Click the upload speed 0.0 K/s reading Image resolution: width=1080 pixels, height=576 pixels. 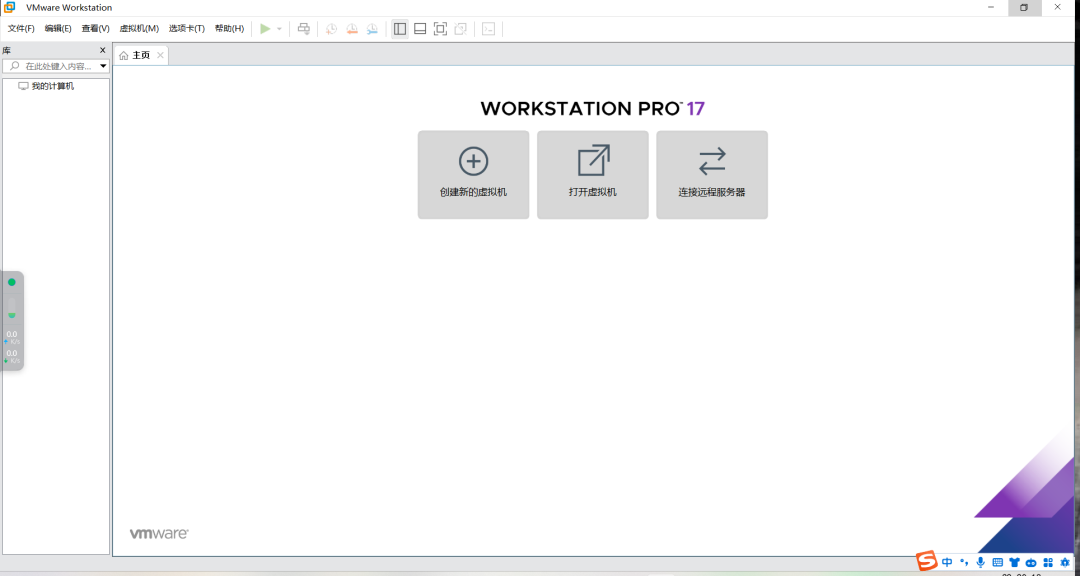tap(12, 338)
